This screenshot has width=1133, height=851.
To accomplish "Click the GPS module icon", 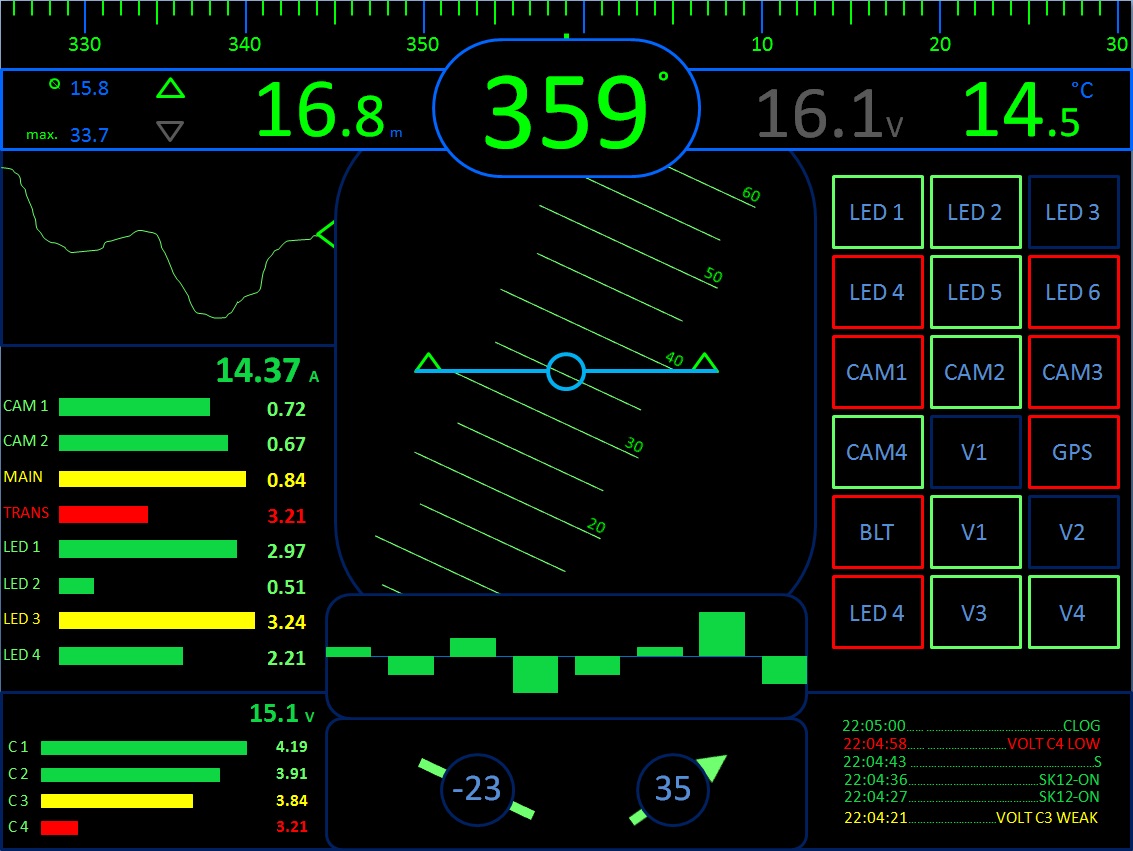I will tap(1073, 452).
